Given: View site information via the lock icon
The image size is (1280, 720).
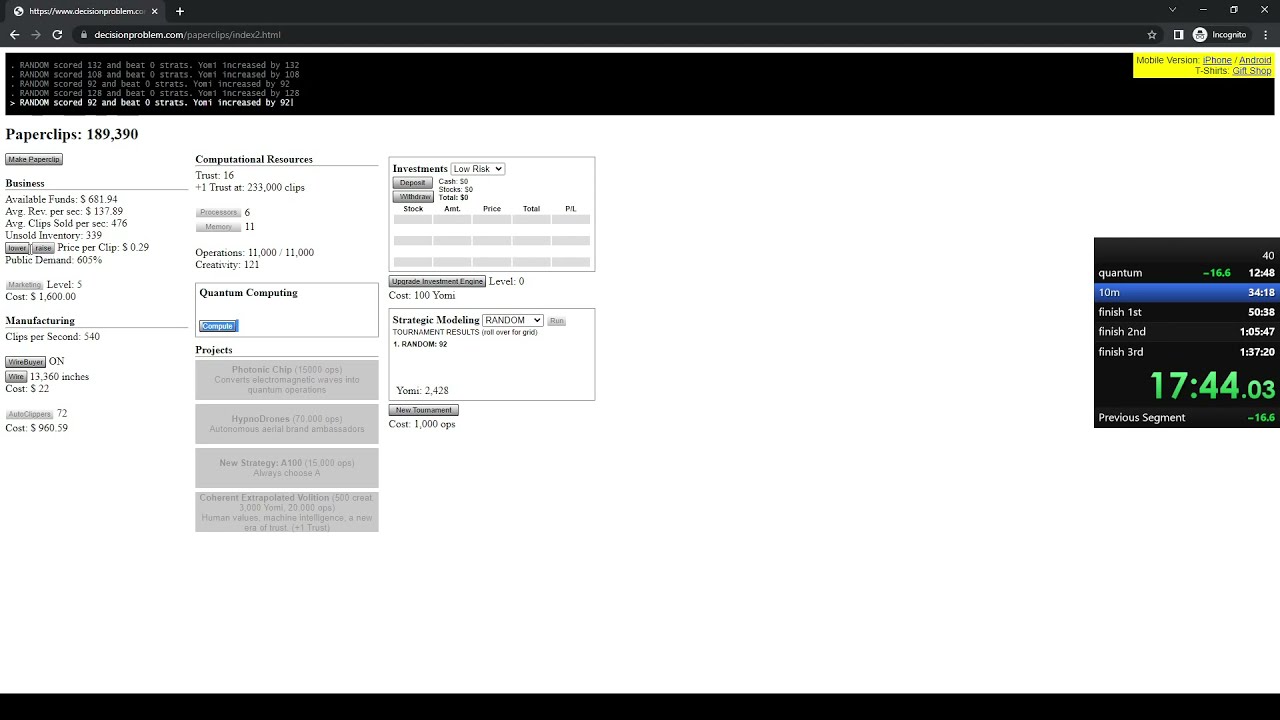Looking at the screenshot, I should [84, 35].
